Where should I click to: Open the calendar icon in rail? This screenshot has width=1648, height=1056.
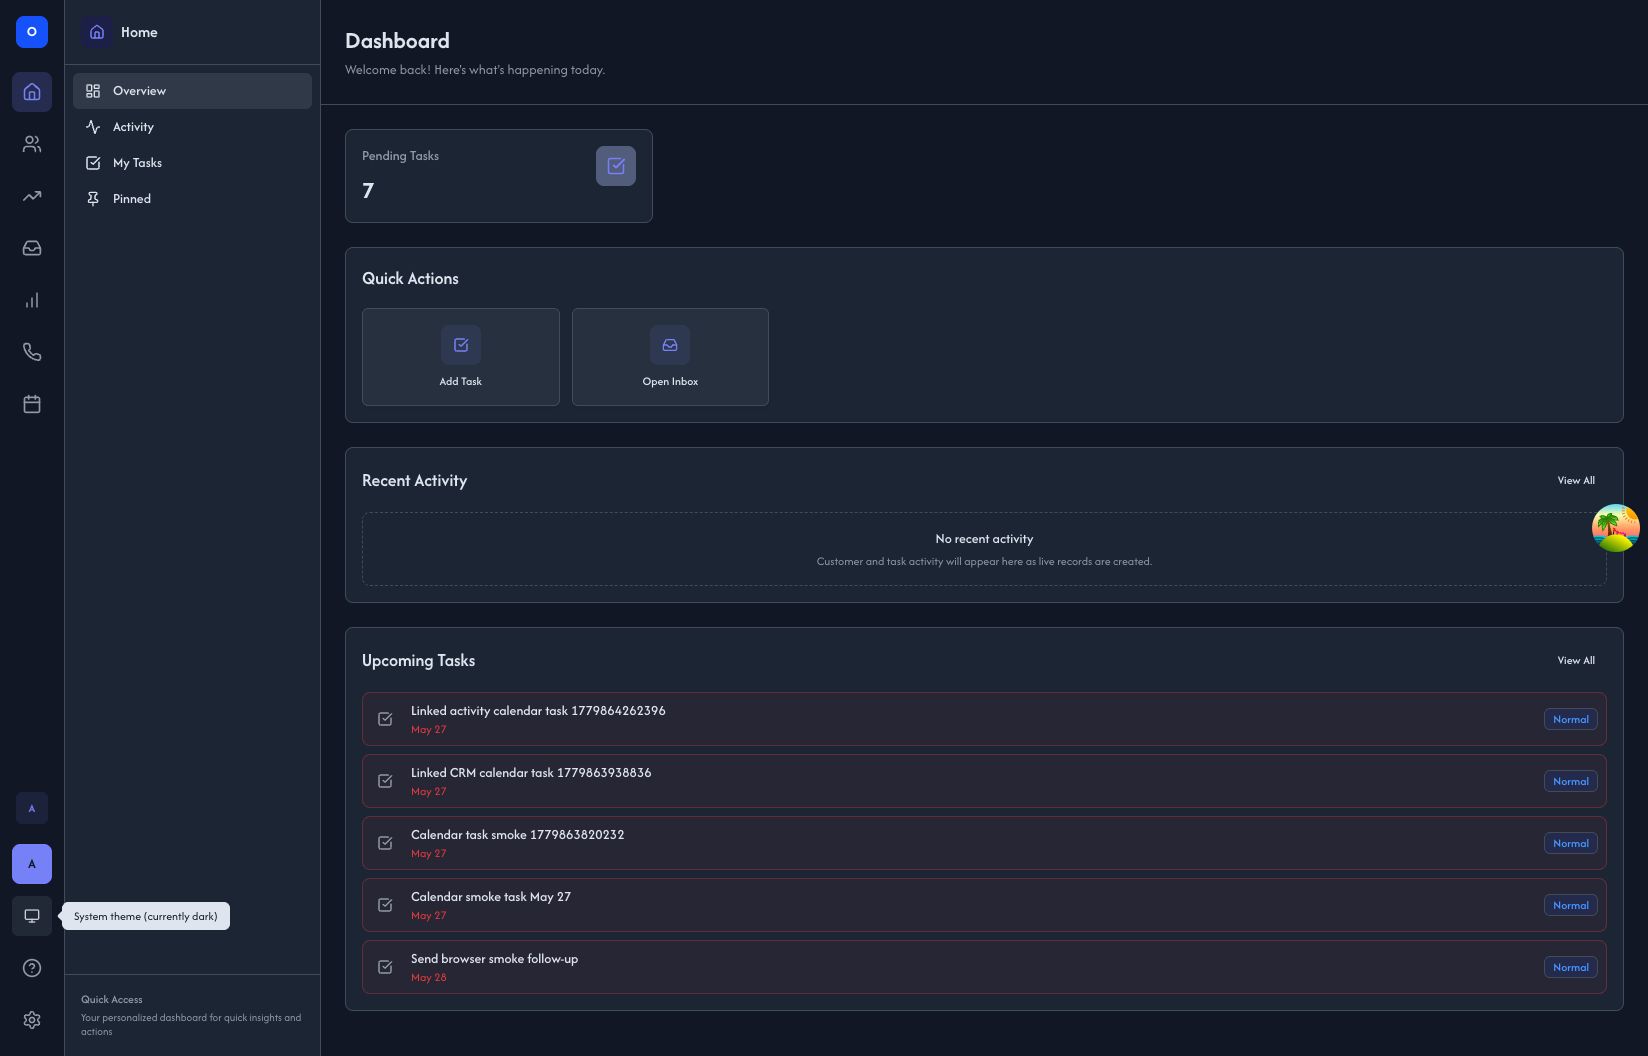[32, 404]
